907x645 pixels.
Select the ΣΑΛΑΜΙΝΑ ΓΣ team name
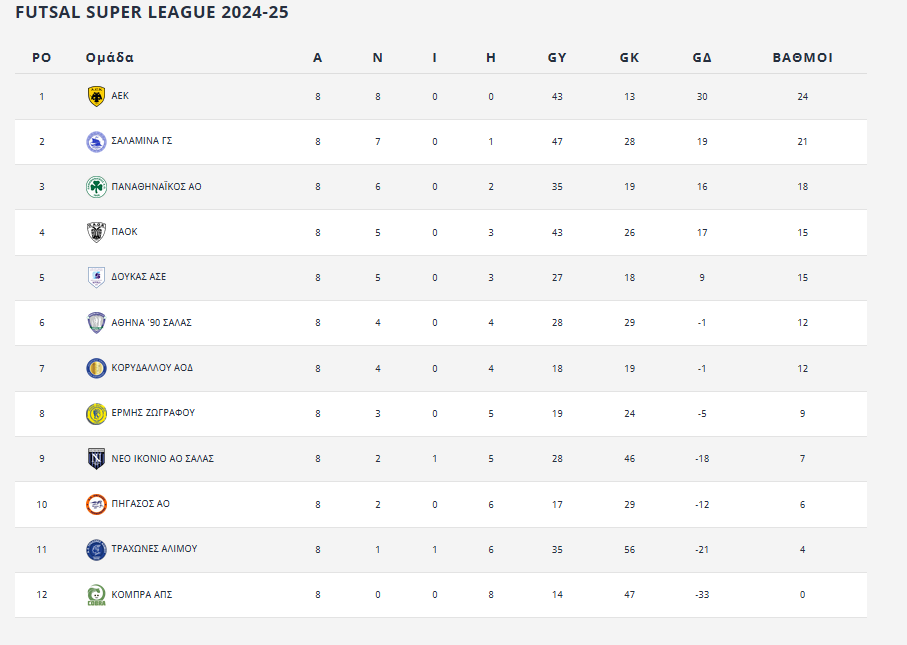click(x=142, y=141)
